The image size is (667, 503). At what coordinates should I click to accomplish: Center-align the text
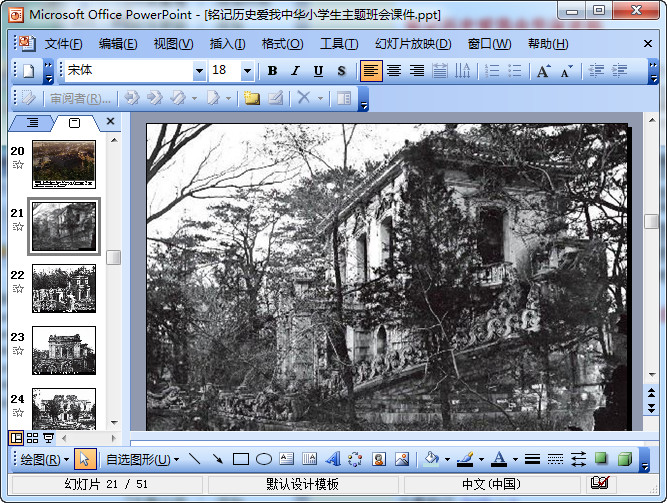click(x=394, y=71)
